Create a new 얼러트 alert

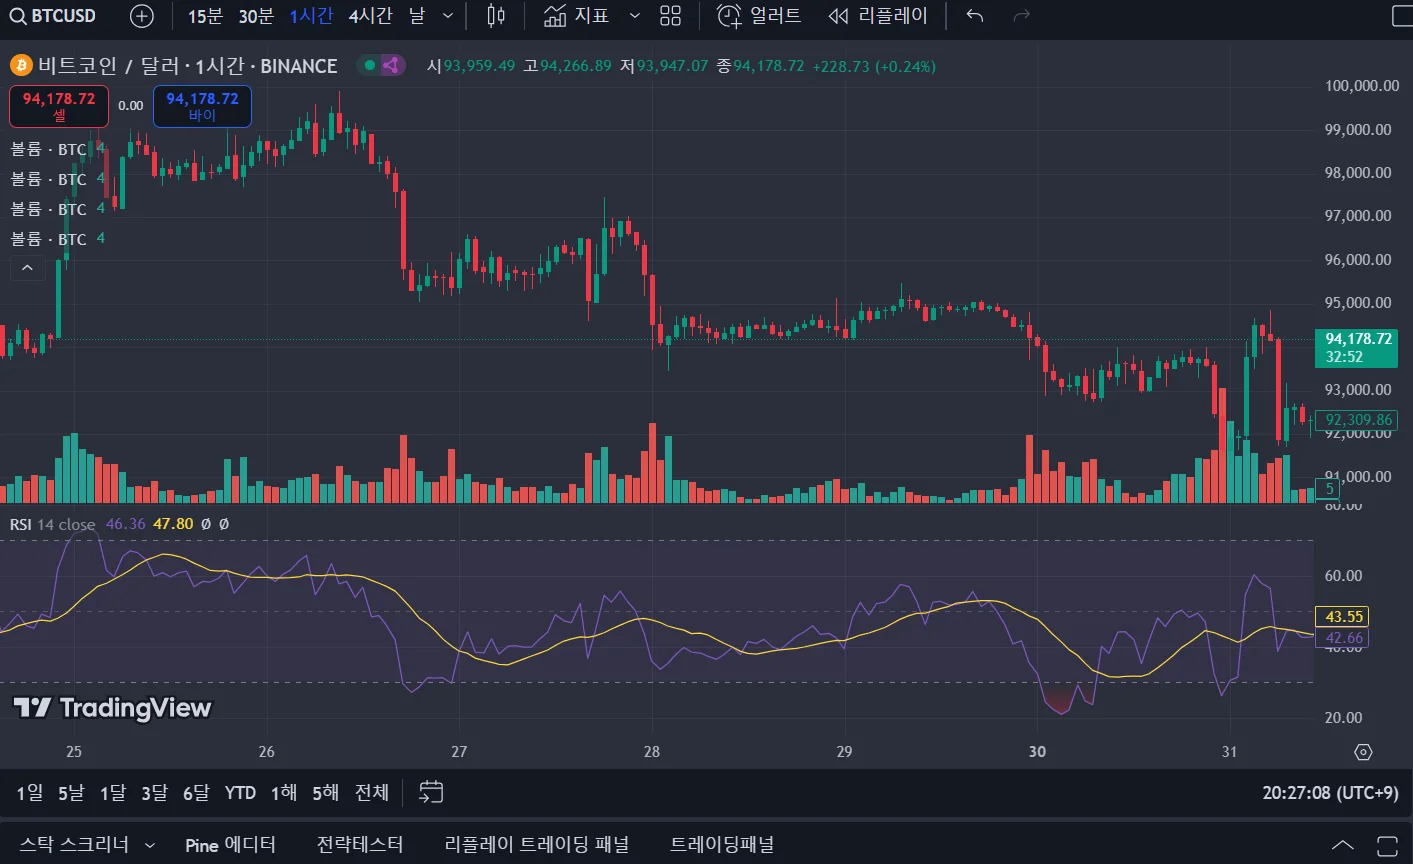760,16
